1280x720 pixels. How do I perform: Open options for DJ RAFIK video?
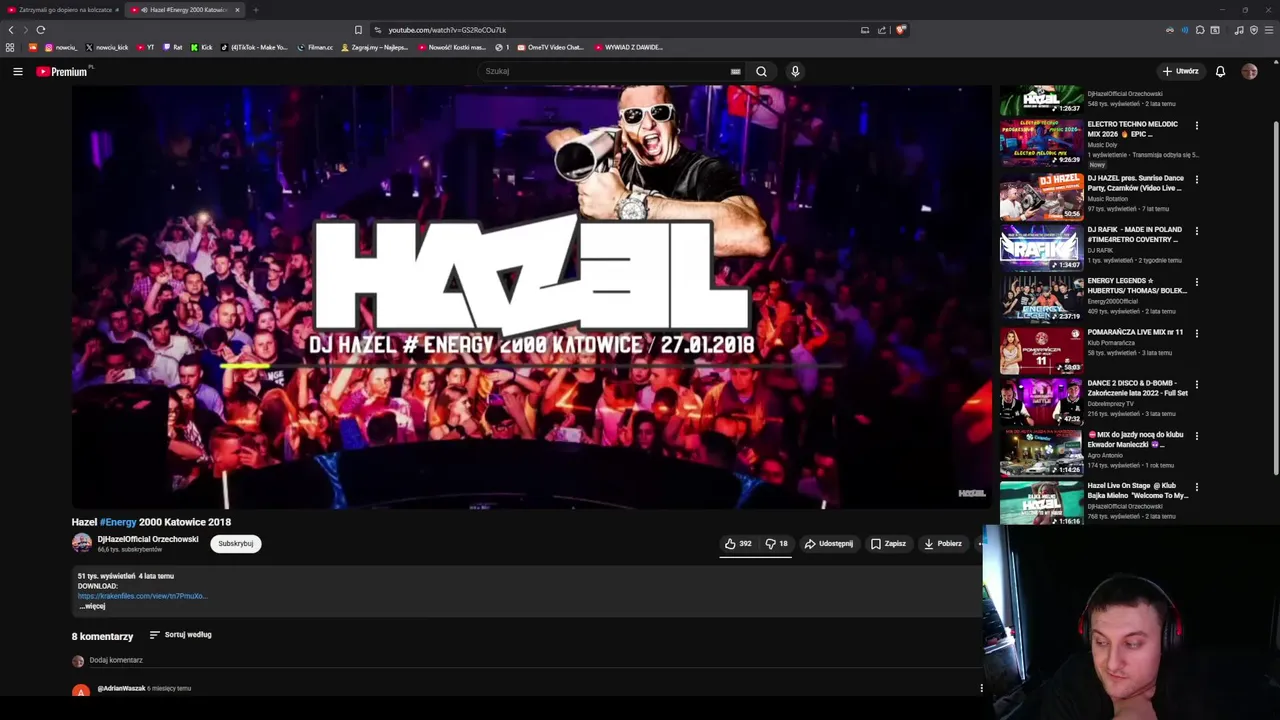coord(1196,231)
